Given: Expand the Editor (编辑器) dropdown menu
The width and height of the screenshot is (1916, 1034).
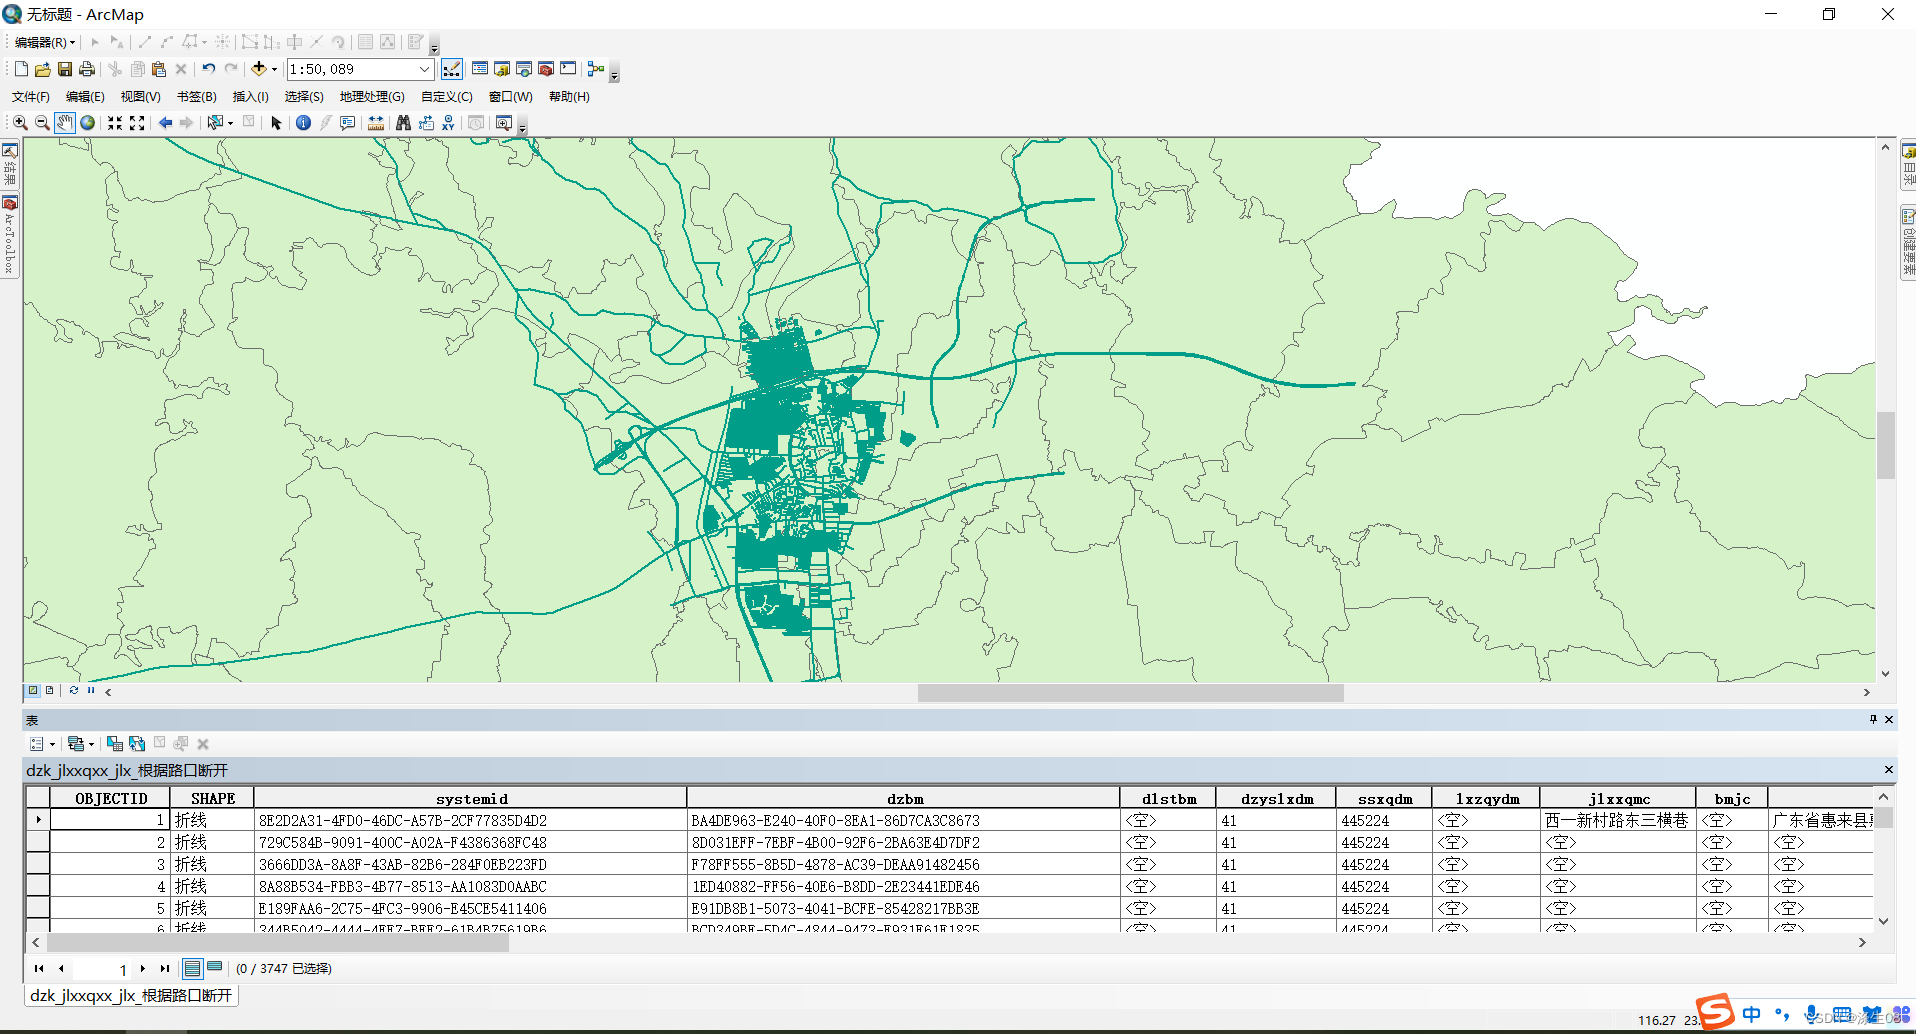Looking at the screenshot, I should (45, 42).
